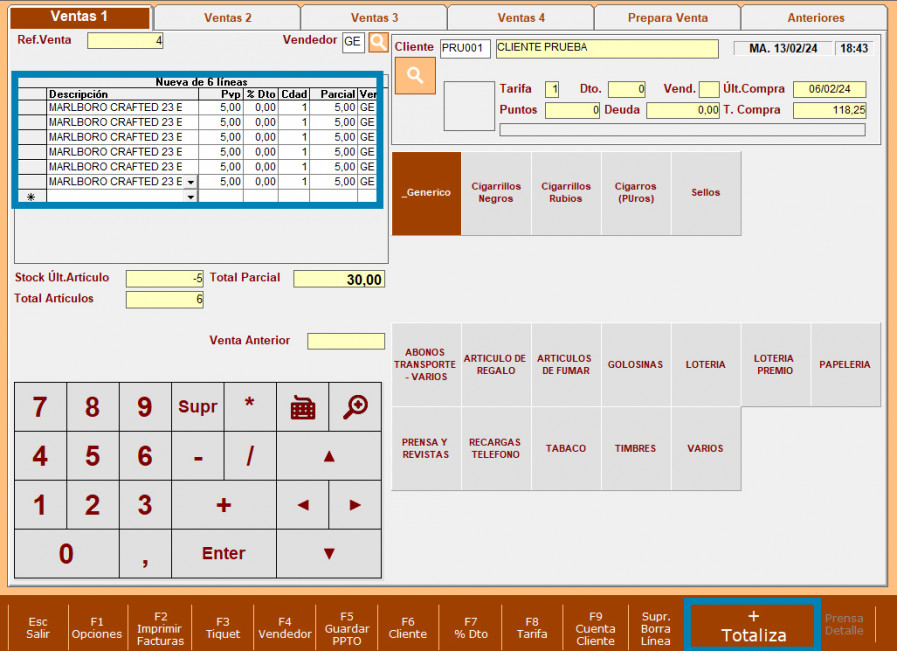
Task: Click the Venta Anterior field
Action: (x=345, y=341)
